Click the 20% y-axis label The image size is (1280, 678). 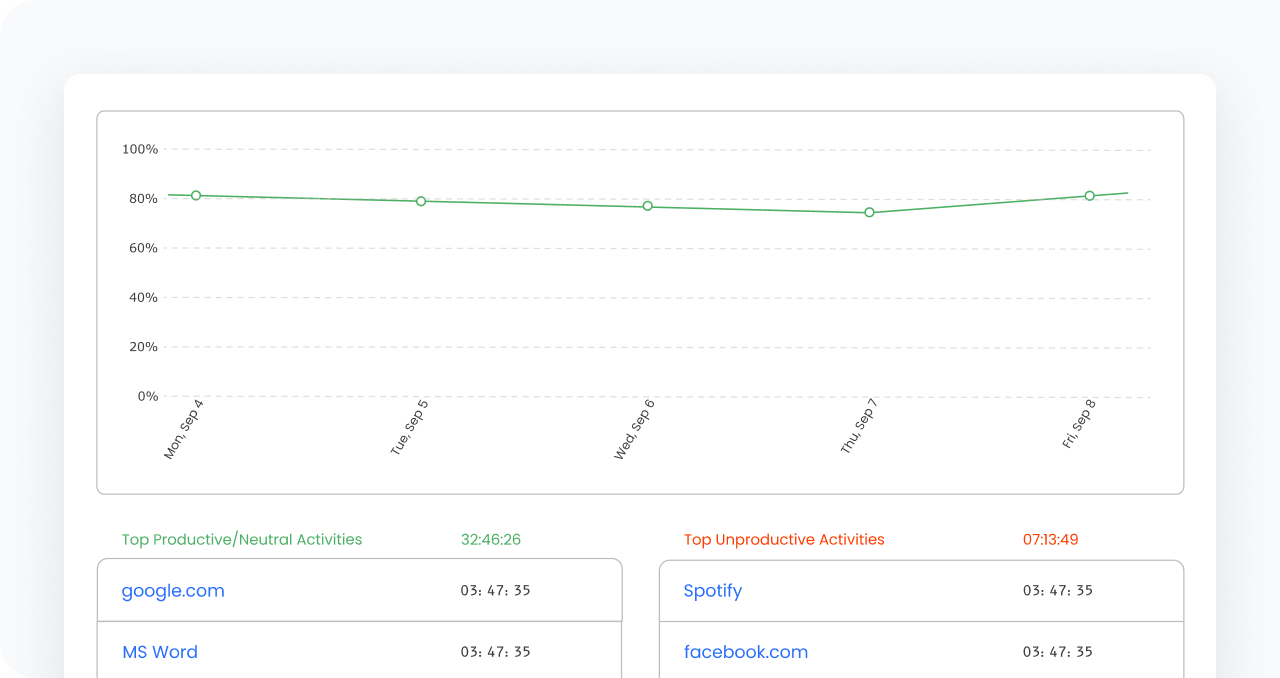[x=144, y=347]
